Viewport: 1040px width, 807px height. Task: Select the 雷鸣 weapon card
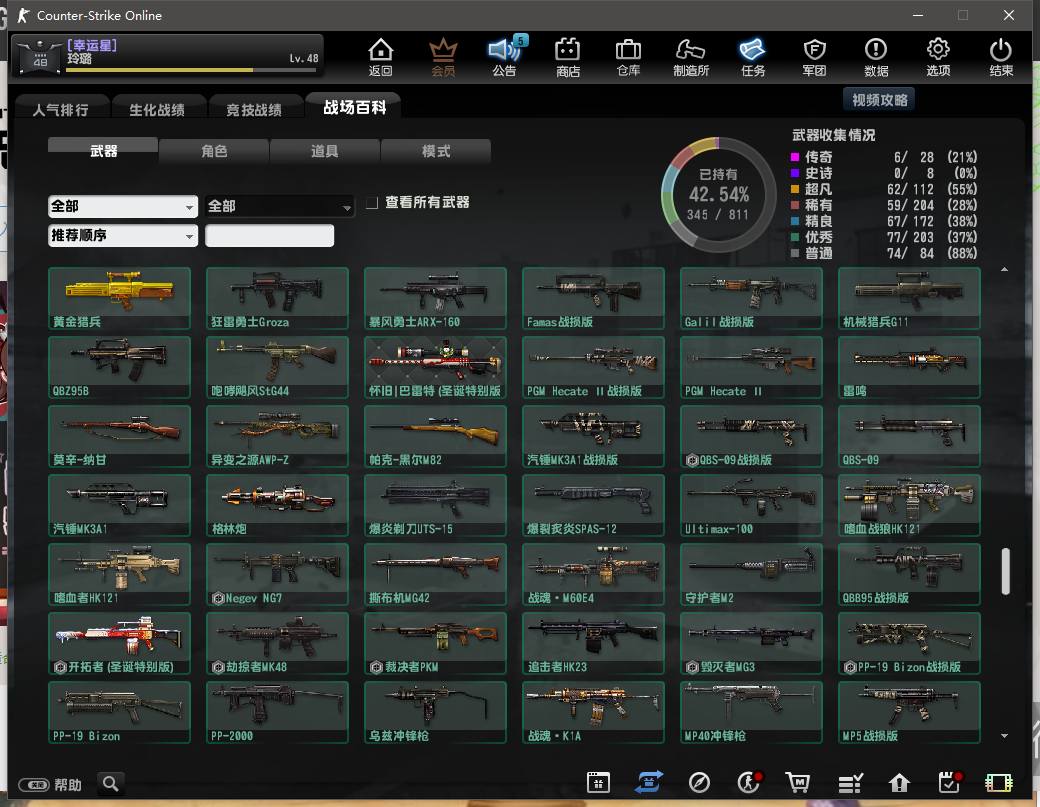[x=909, y=367]
